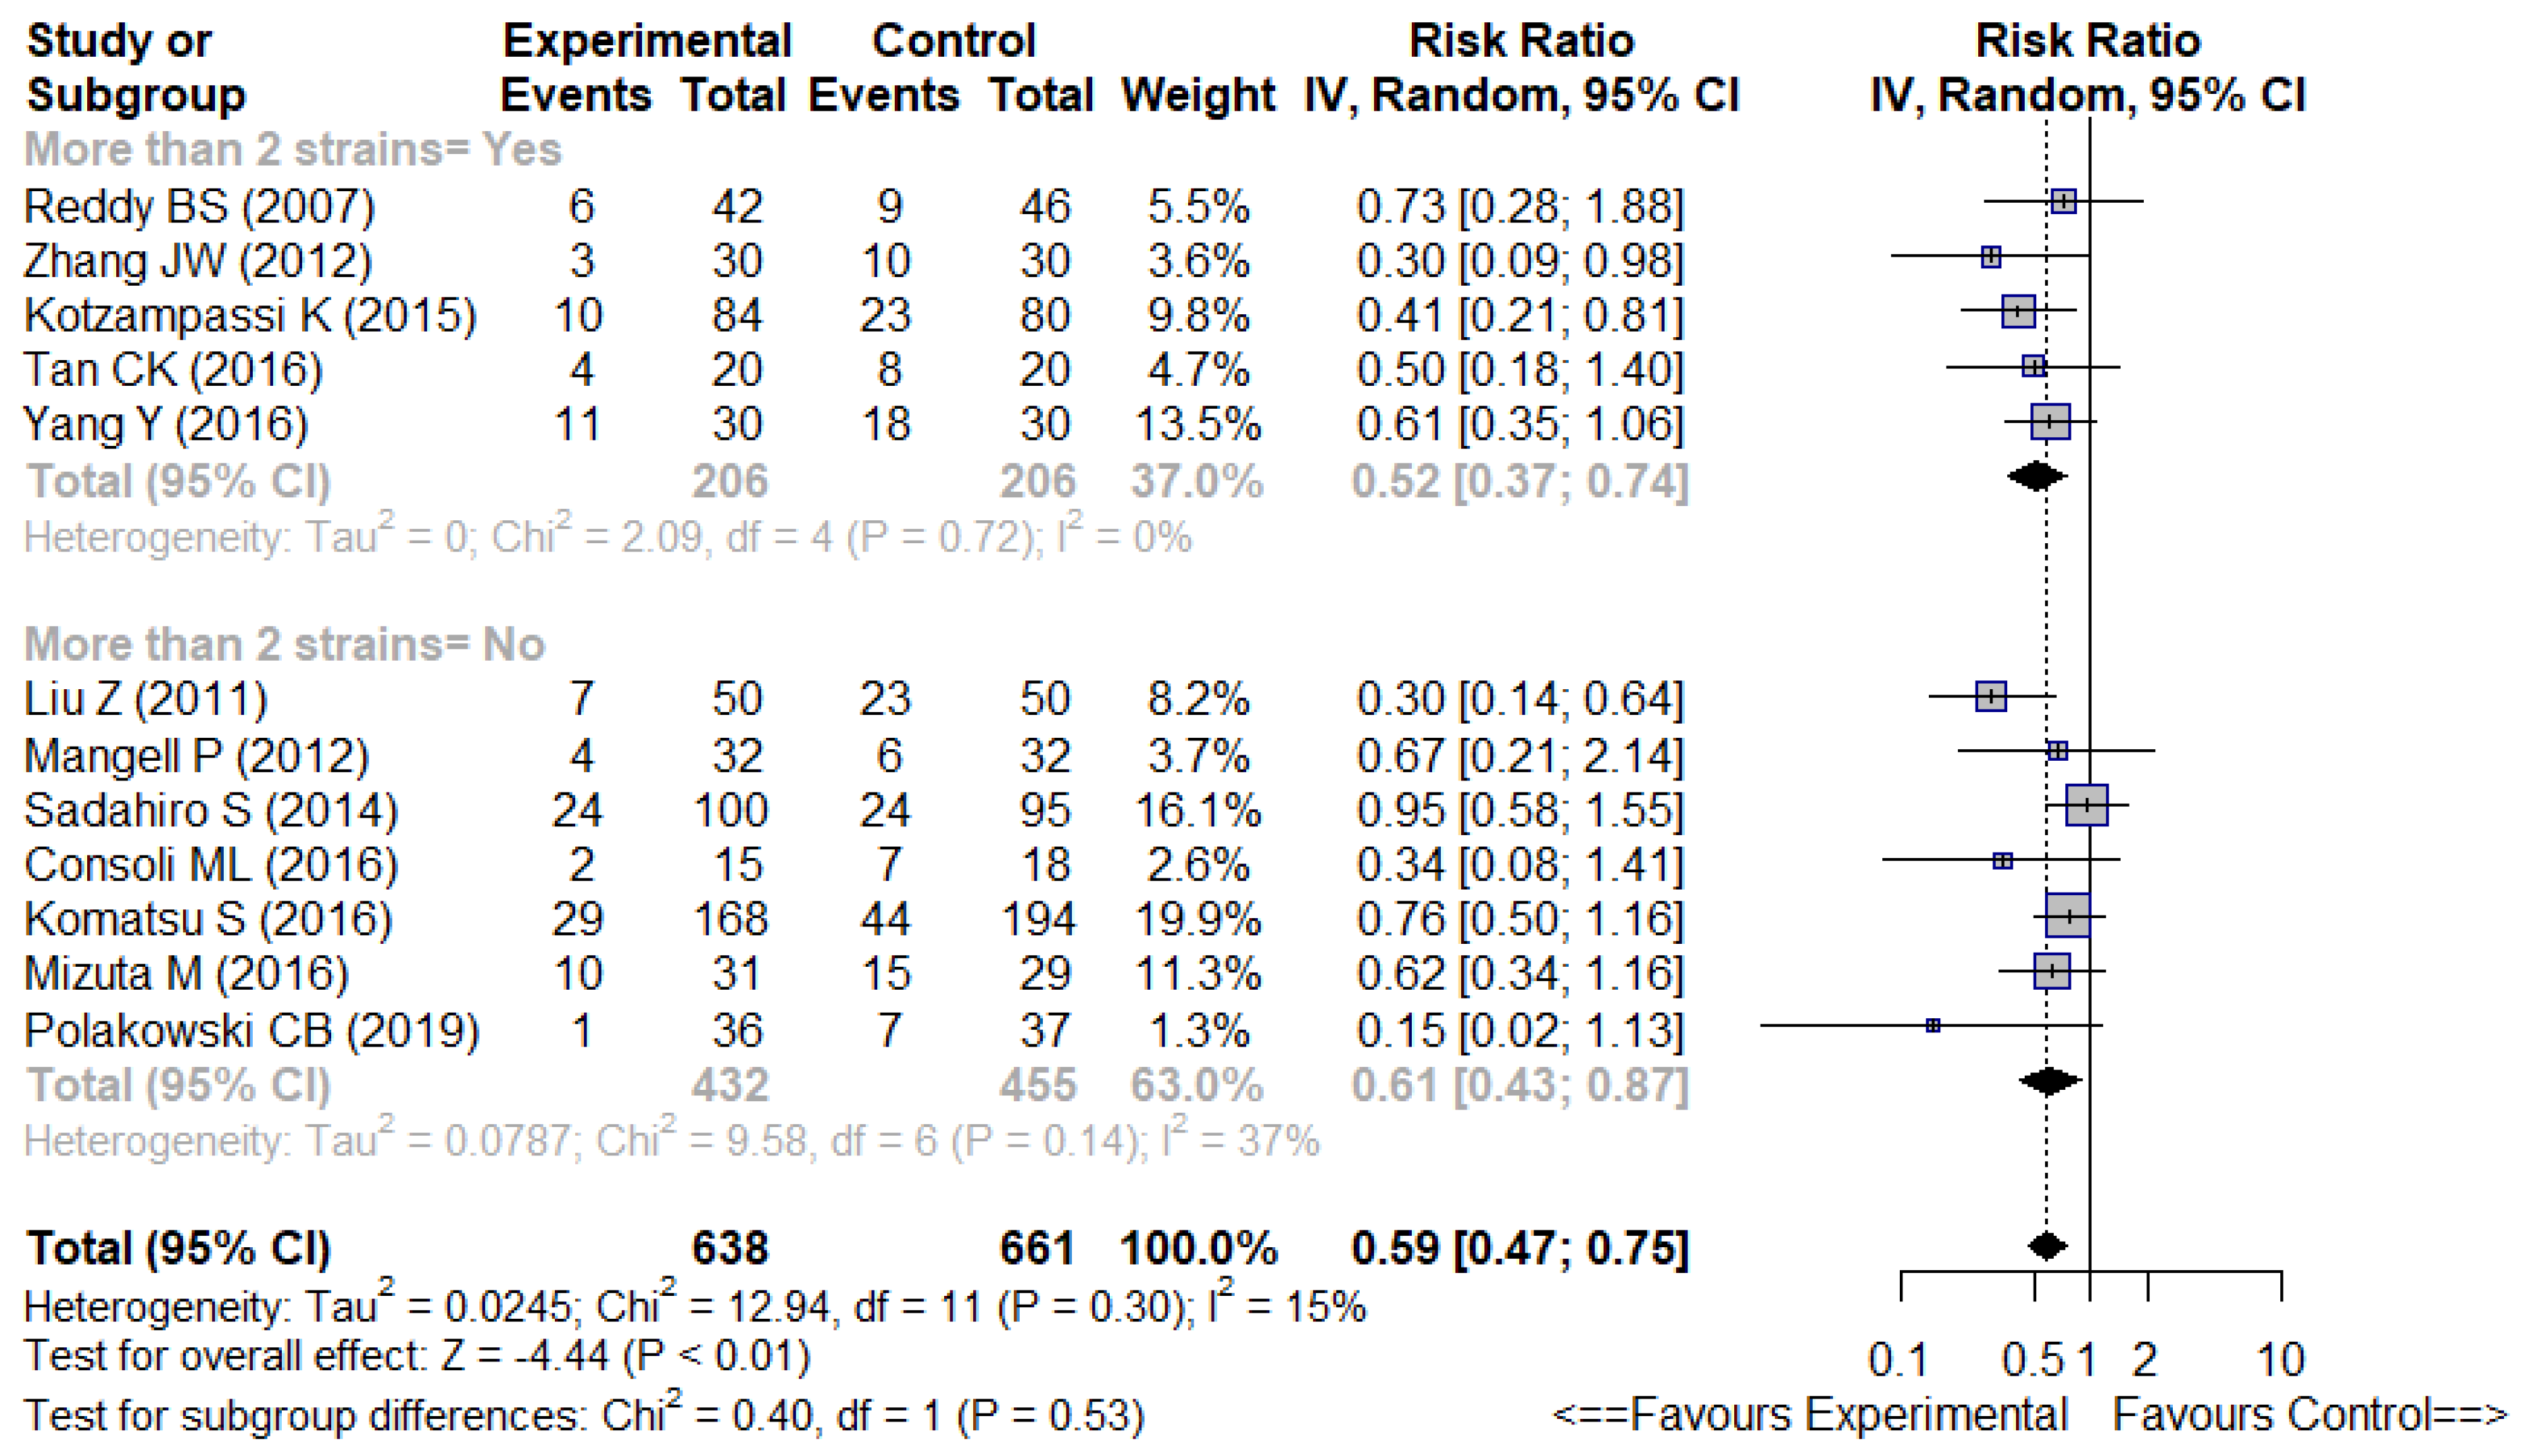This screenshot has width=2529, height=1456.
Task: Click the Liu Z (2011) square marker
Action: tap(1990, 695)
